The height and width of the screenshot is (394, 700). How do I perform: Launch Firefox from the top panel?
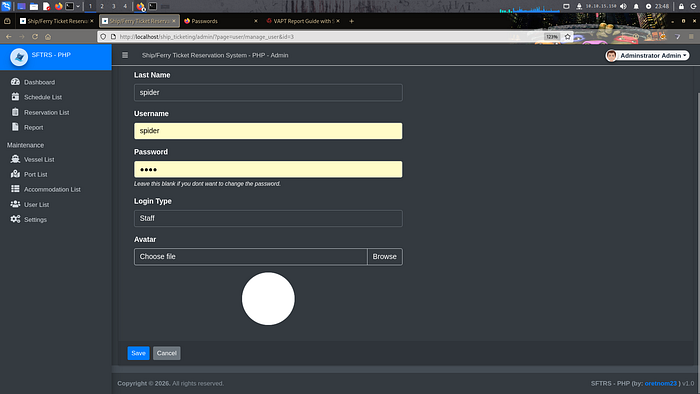point(58,6)
